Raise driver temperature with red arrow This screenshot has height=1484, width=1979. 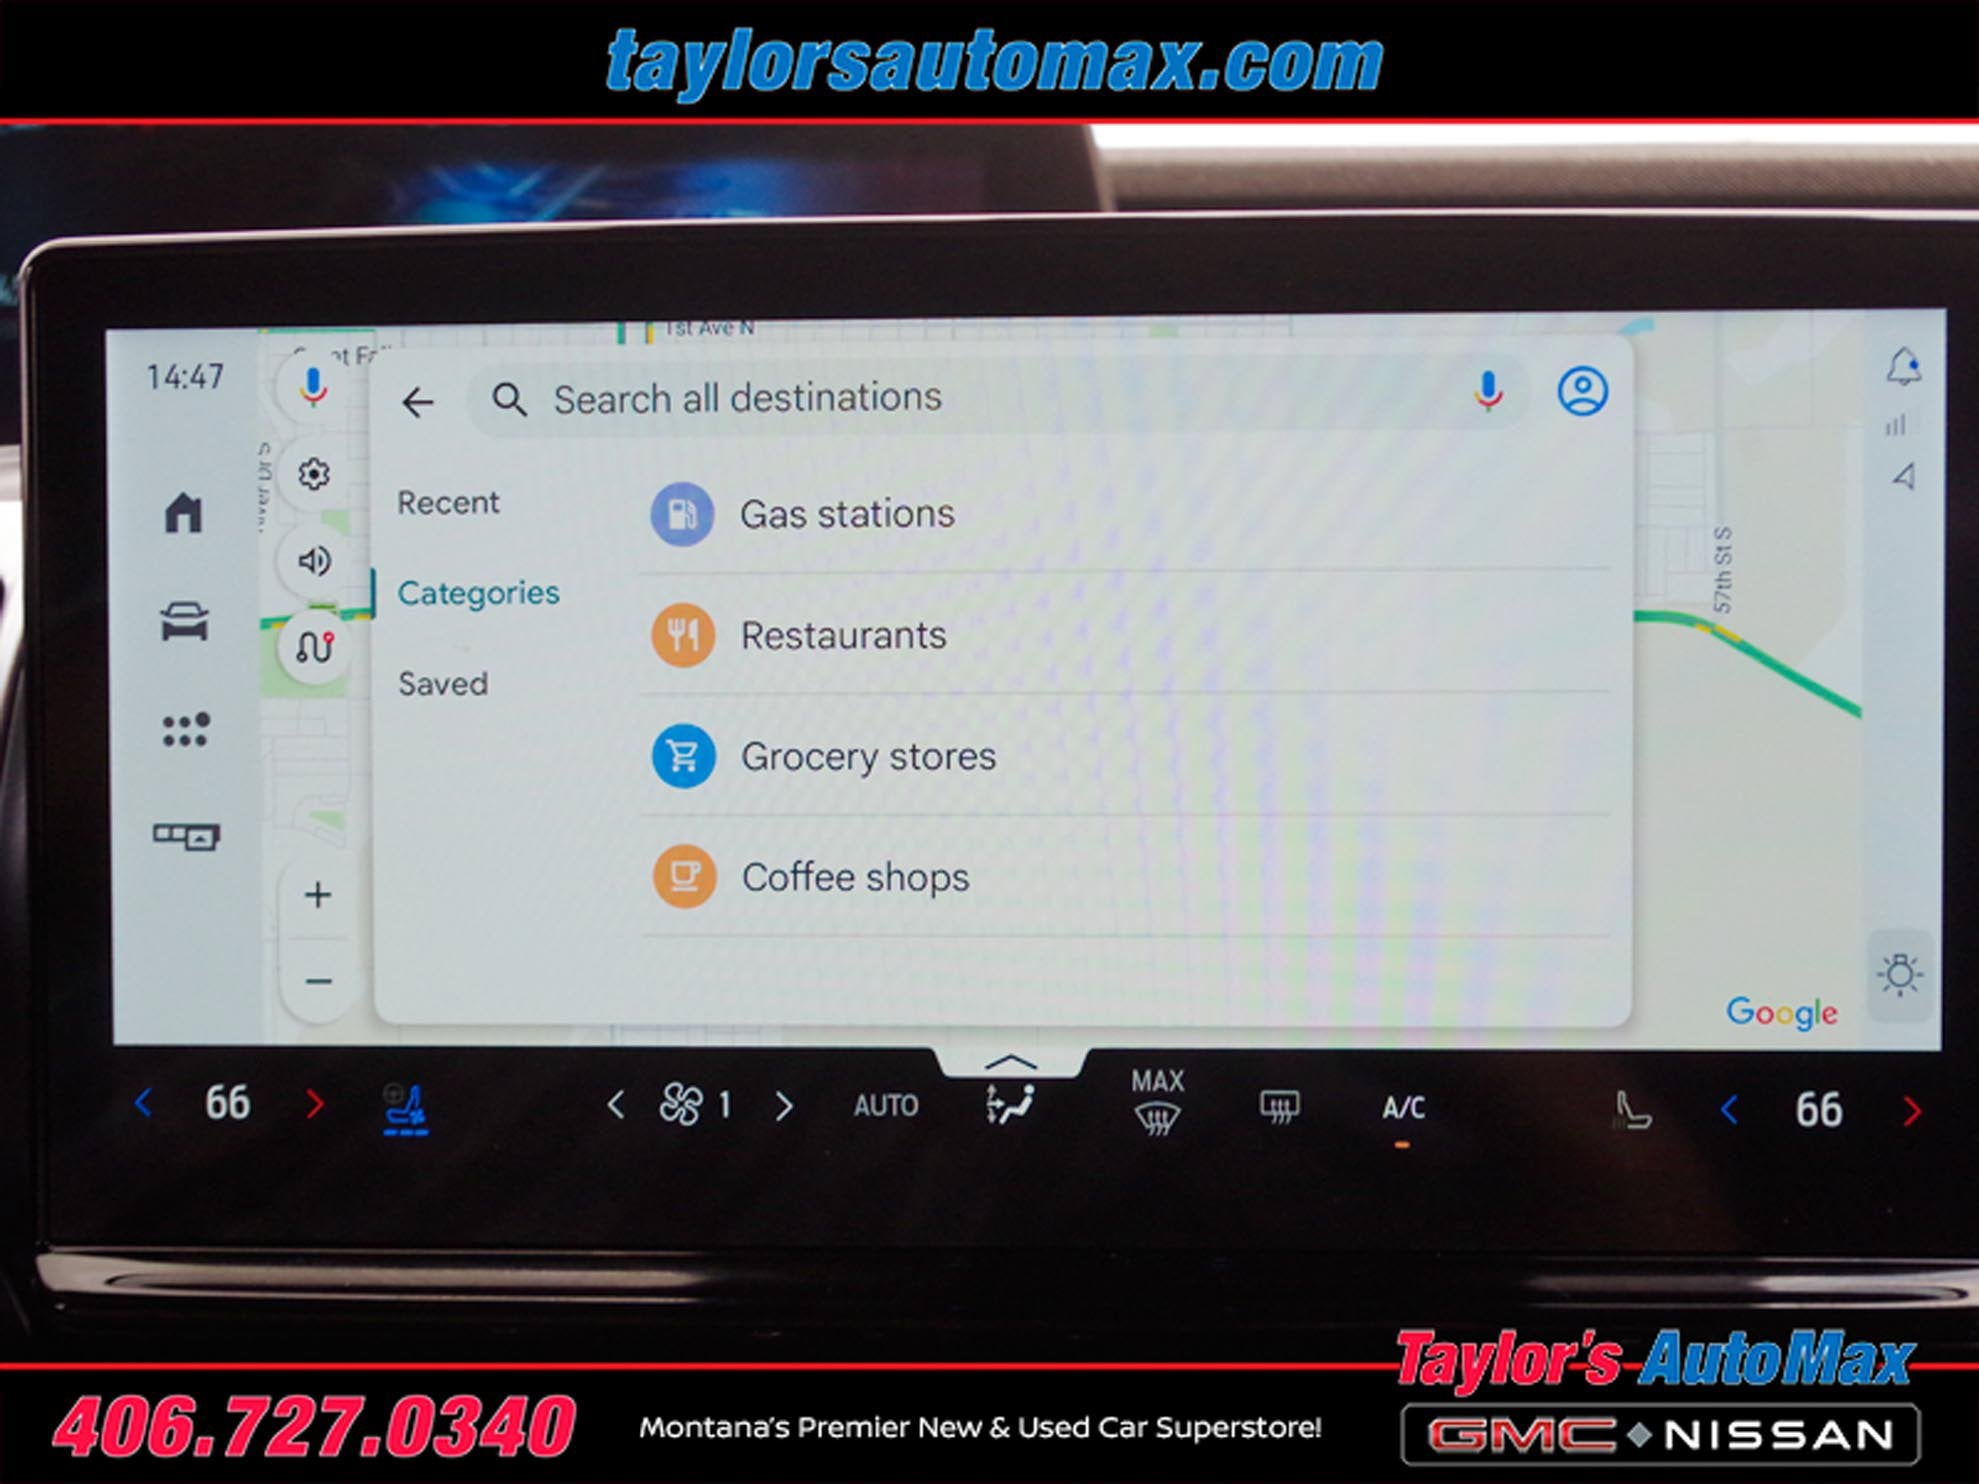click(x=314, y=1104)
